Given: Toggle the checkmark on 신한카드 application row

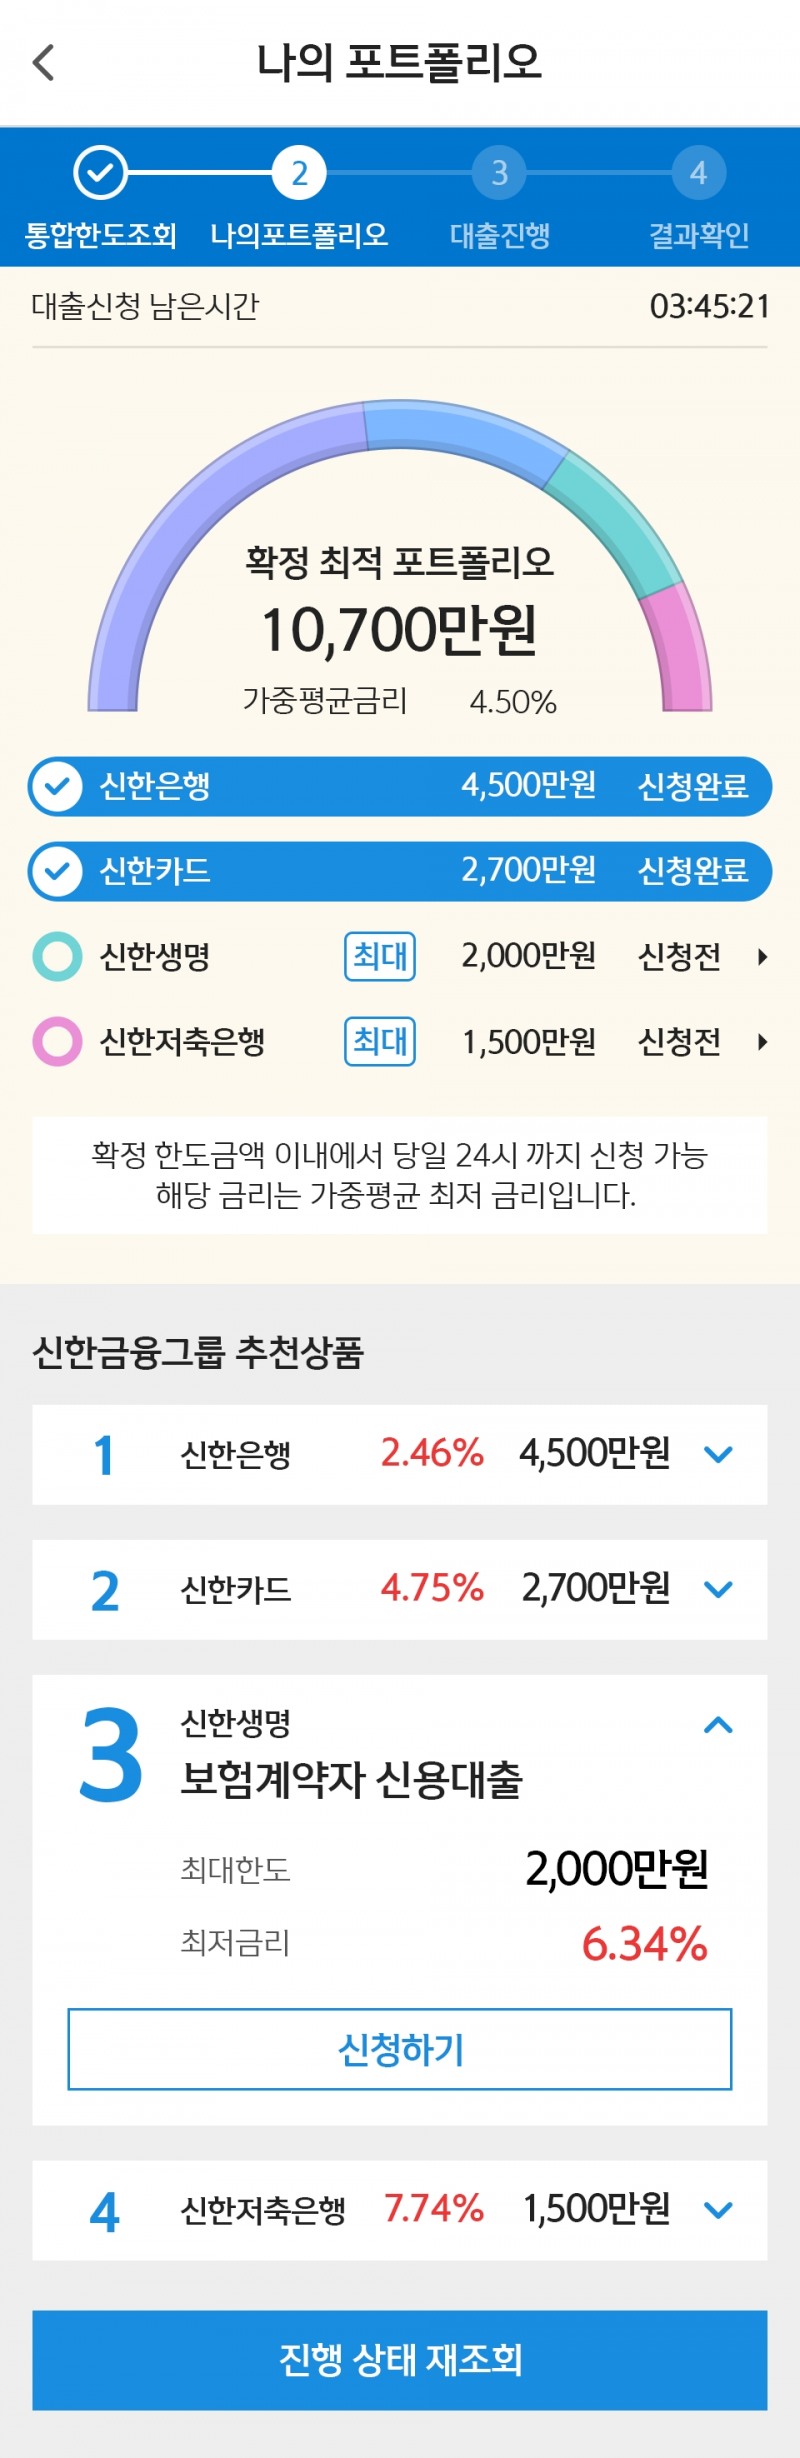Looking at the screenshot, I should 58,871.
